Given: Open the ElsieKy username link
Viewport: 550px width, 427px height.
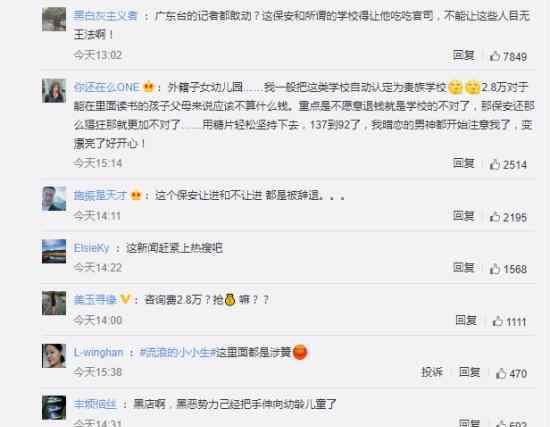Looking at the screenshot, I should coord(92,248).
